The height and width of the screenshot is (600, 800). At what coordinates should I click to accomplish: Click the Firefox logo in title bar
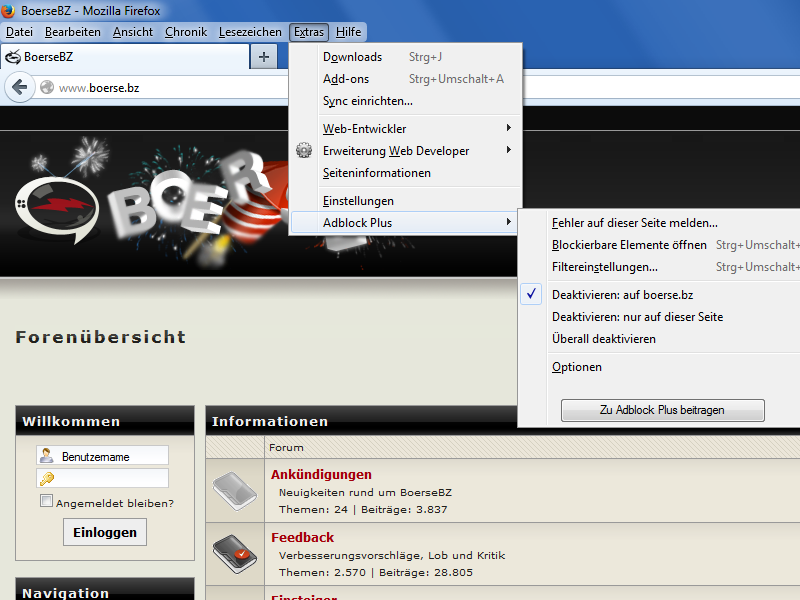10,10
